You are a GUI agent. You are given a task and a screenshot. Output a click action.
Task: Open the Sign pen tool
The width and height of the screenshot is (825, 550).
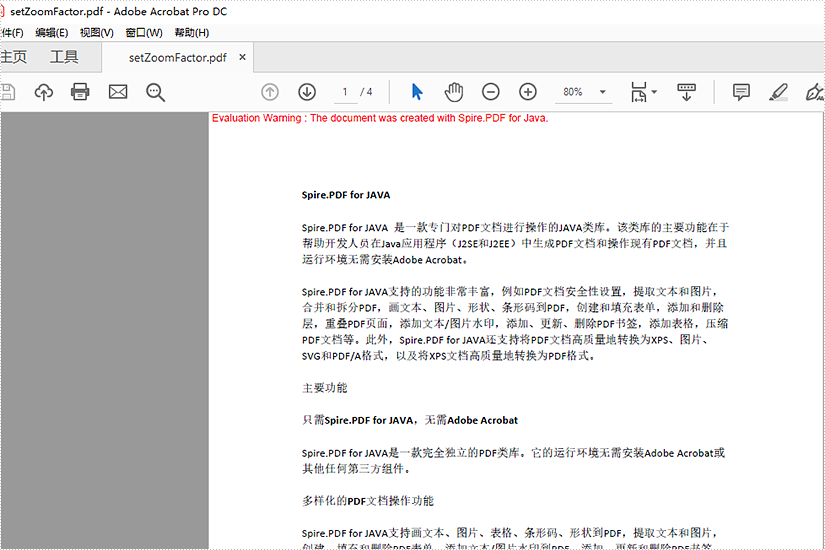[815, 92]
